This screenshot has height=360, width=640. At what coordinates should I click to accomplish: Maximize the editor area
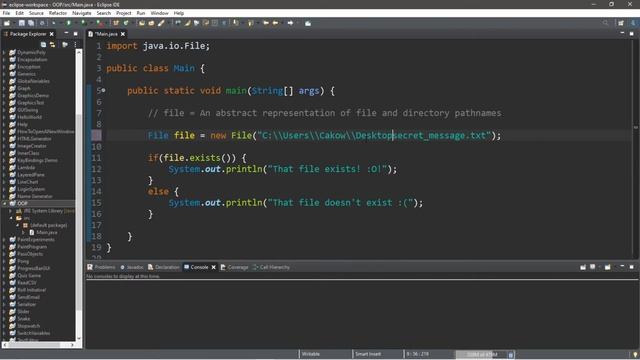(x=631, y=33)
